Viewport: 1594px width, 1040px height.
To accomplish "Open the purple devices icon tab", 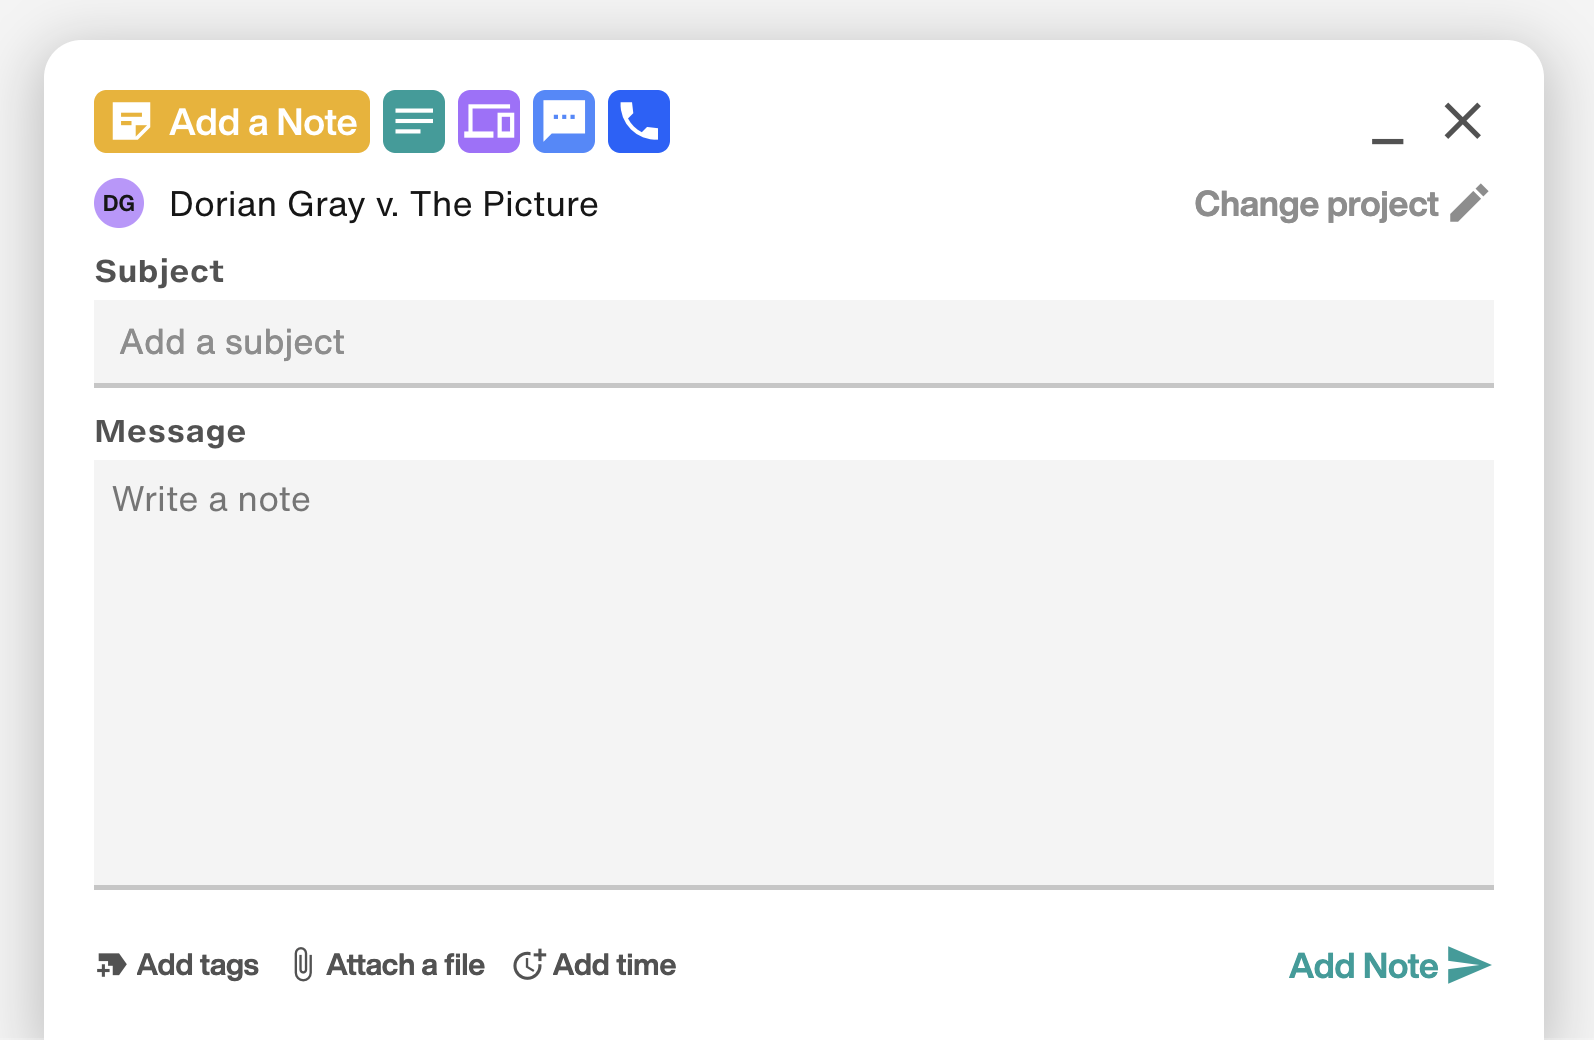I will [489, 122].
